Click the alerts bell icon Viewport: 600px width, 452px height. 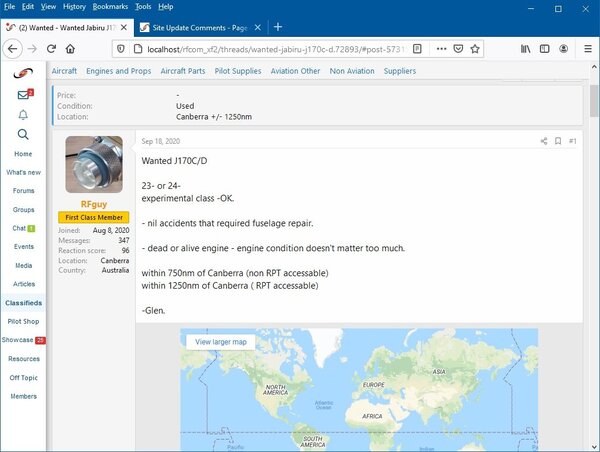tap(23, 115)
